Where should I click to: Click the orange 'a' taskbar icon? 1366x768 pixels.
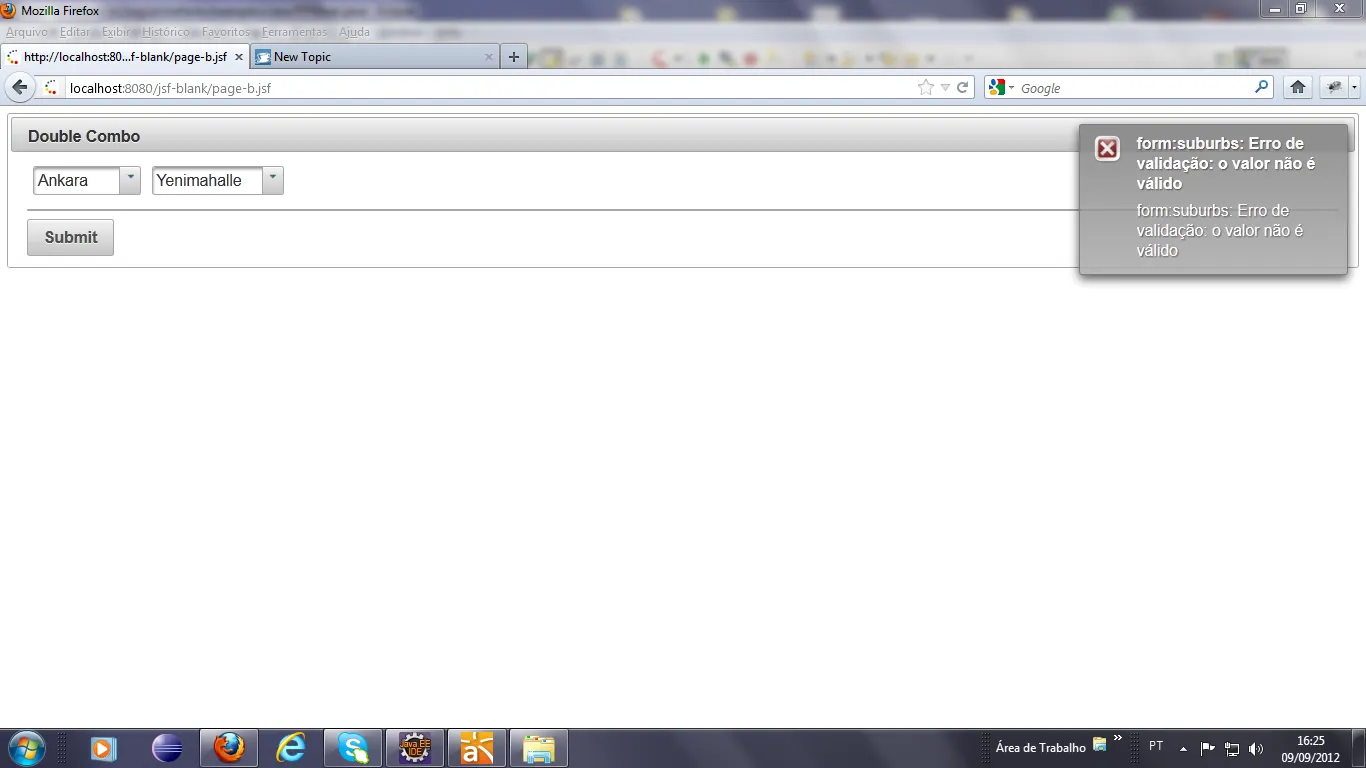point(477,748)
